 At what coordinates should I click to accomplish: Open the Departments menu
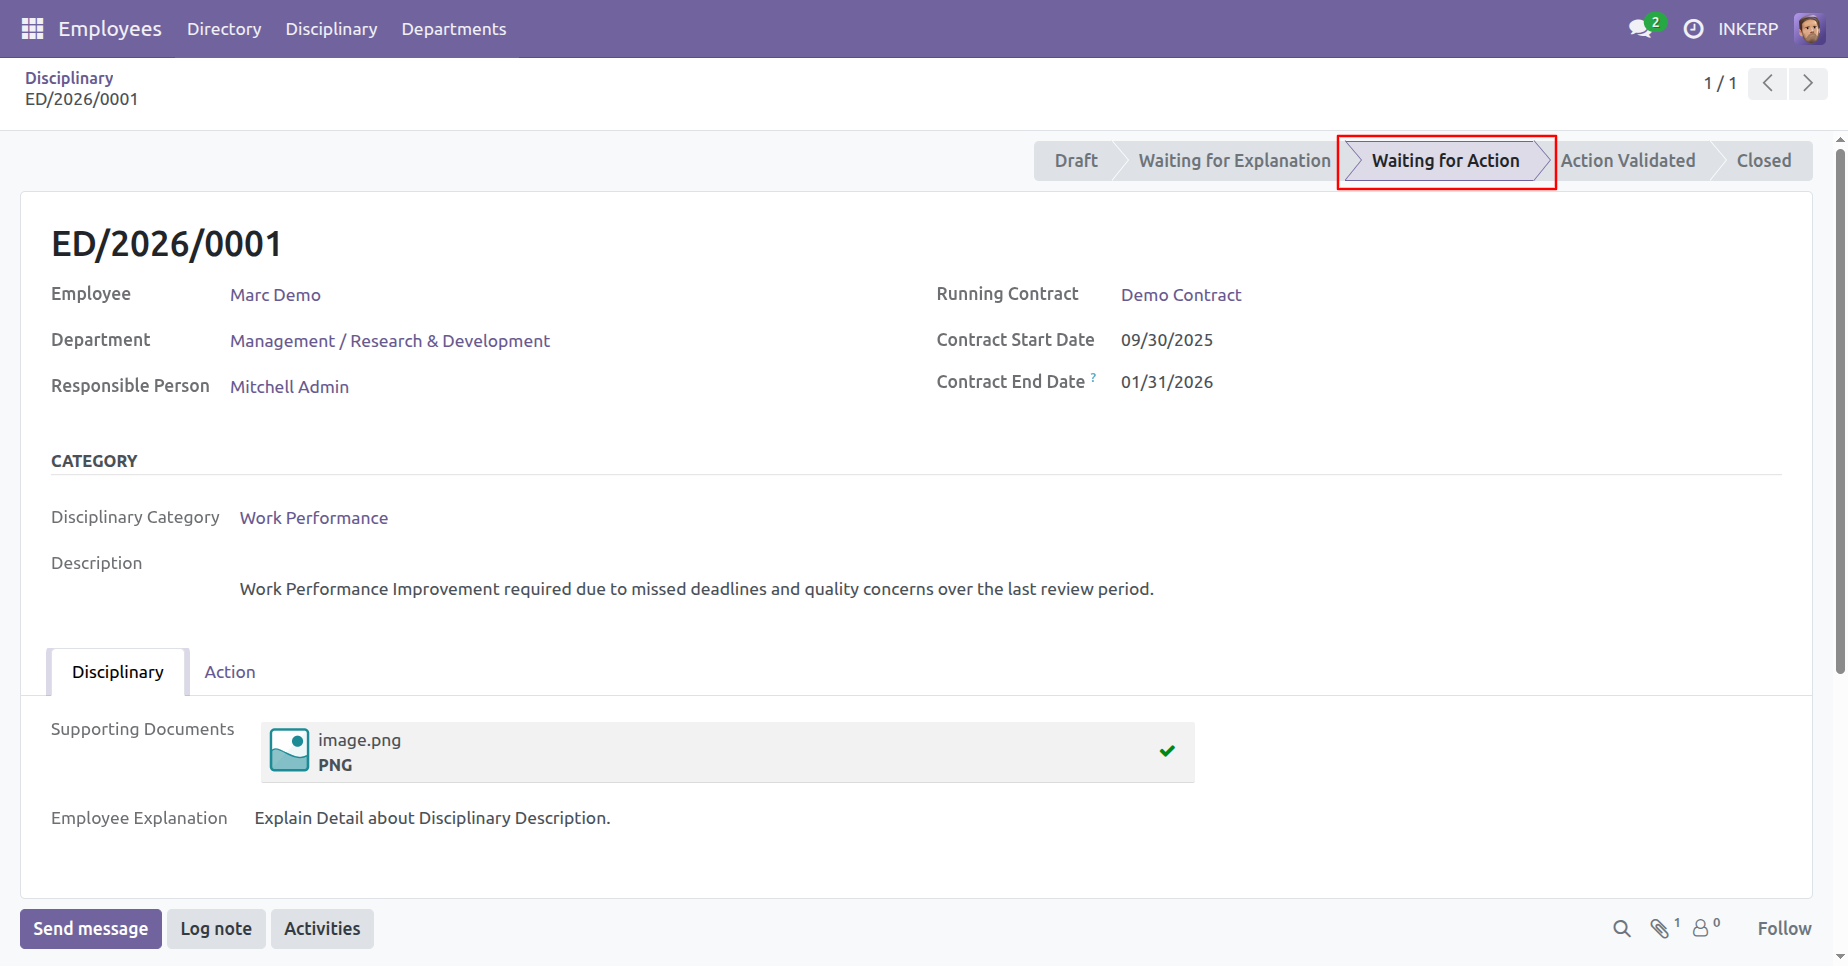coord(454,29)
